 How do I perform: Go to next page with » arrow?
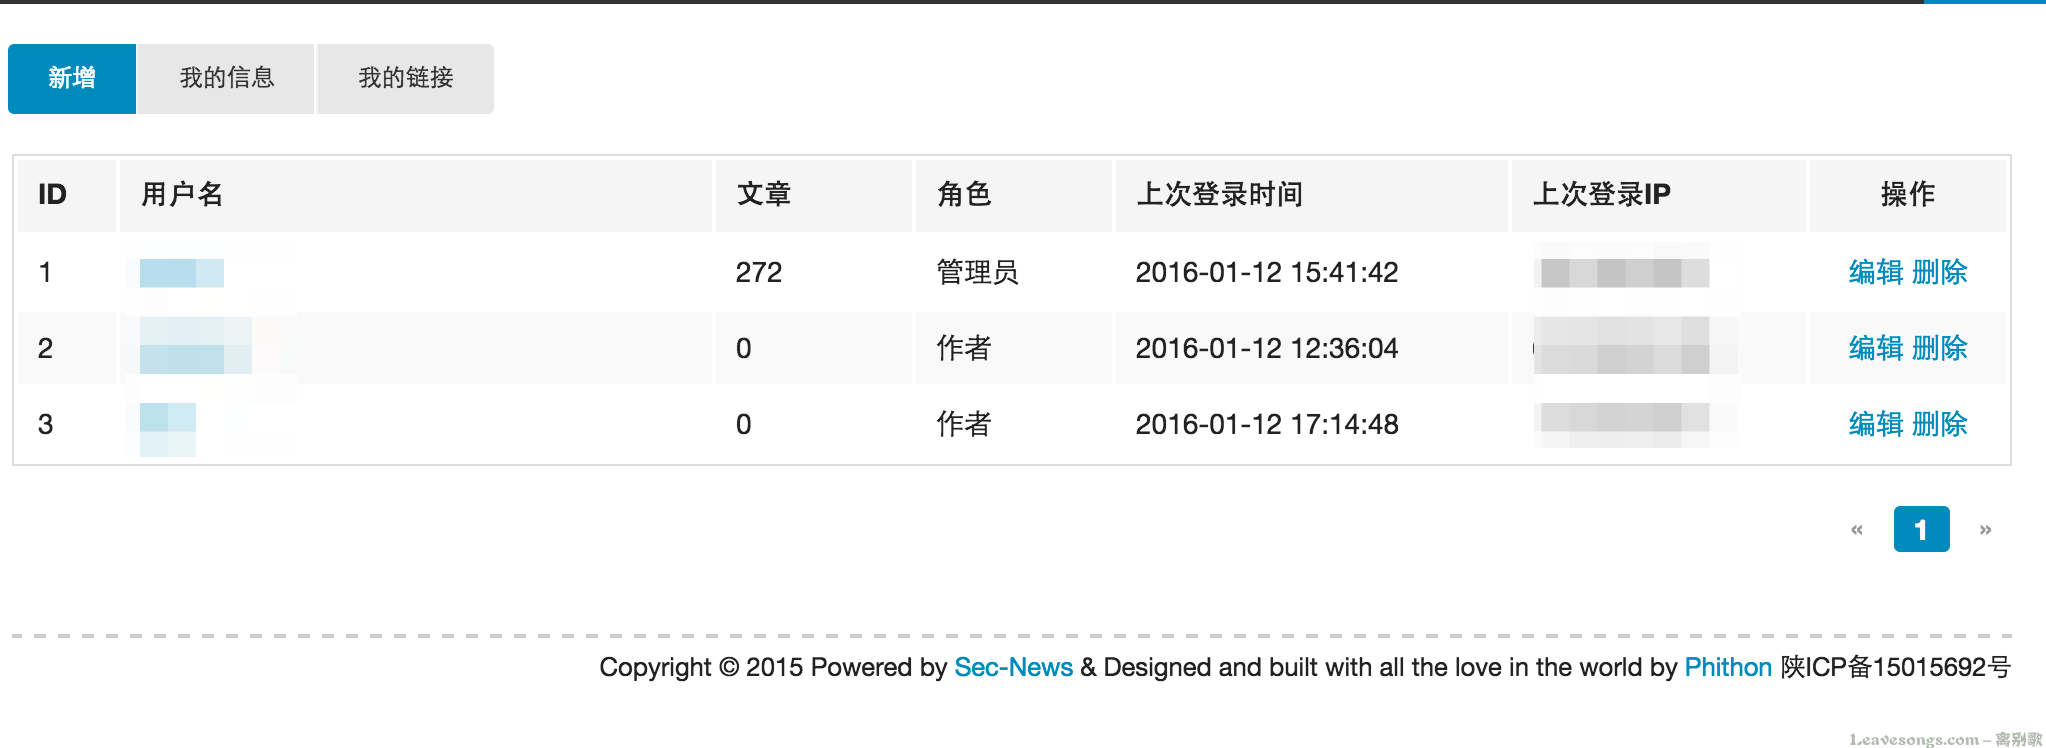click(1986, 529)
